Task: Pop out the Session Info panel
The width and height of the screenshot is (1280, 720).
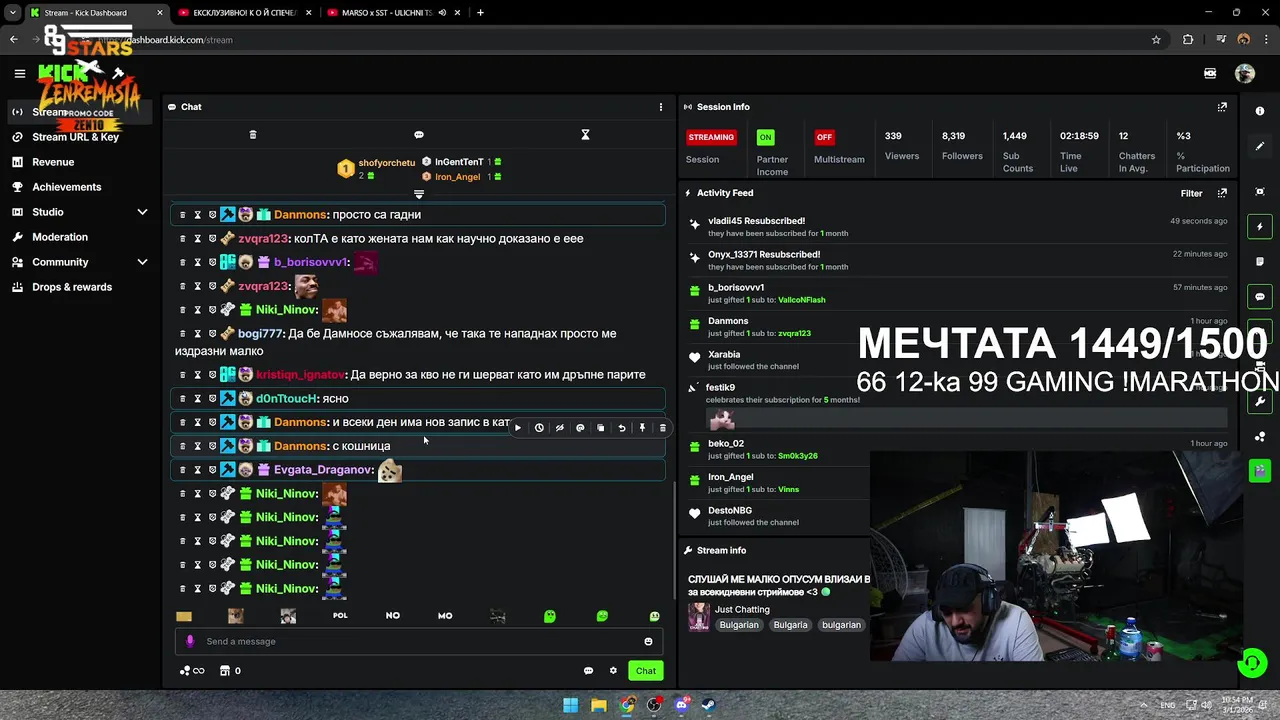Action: point(1222,107)
